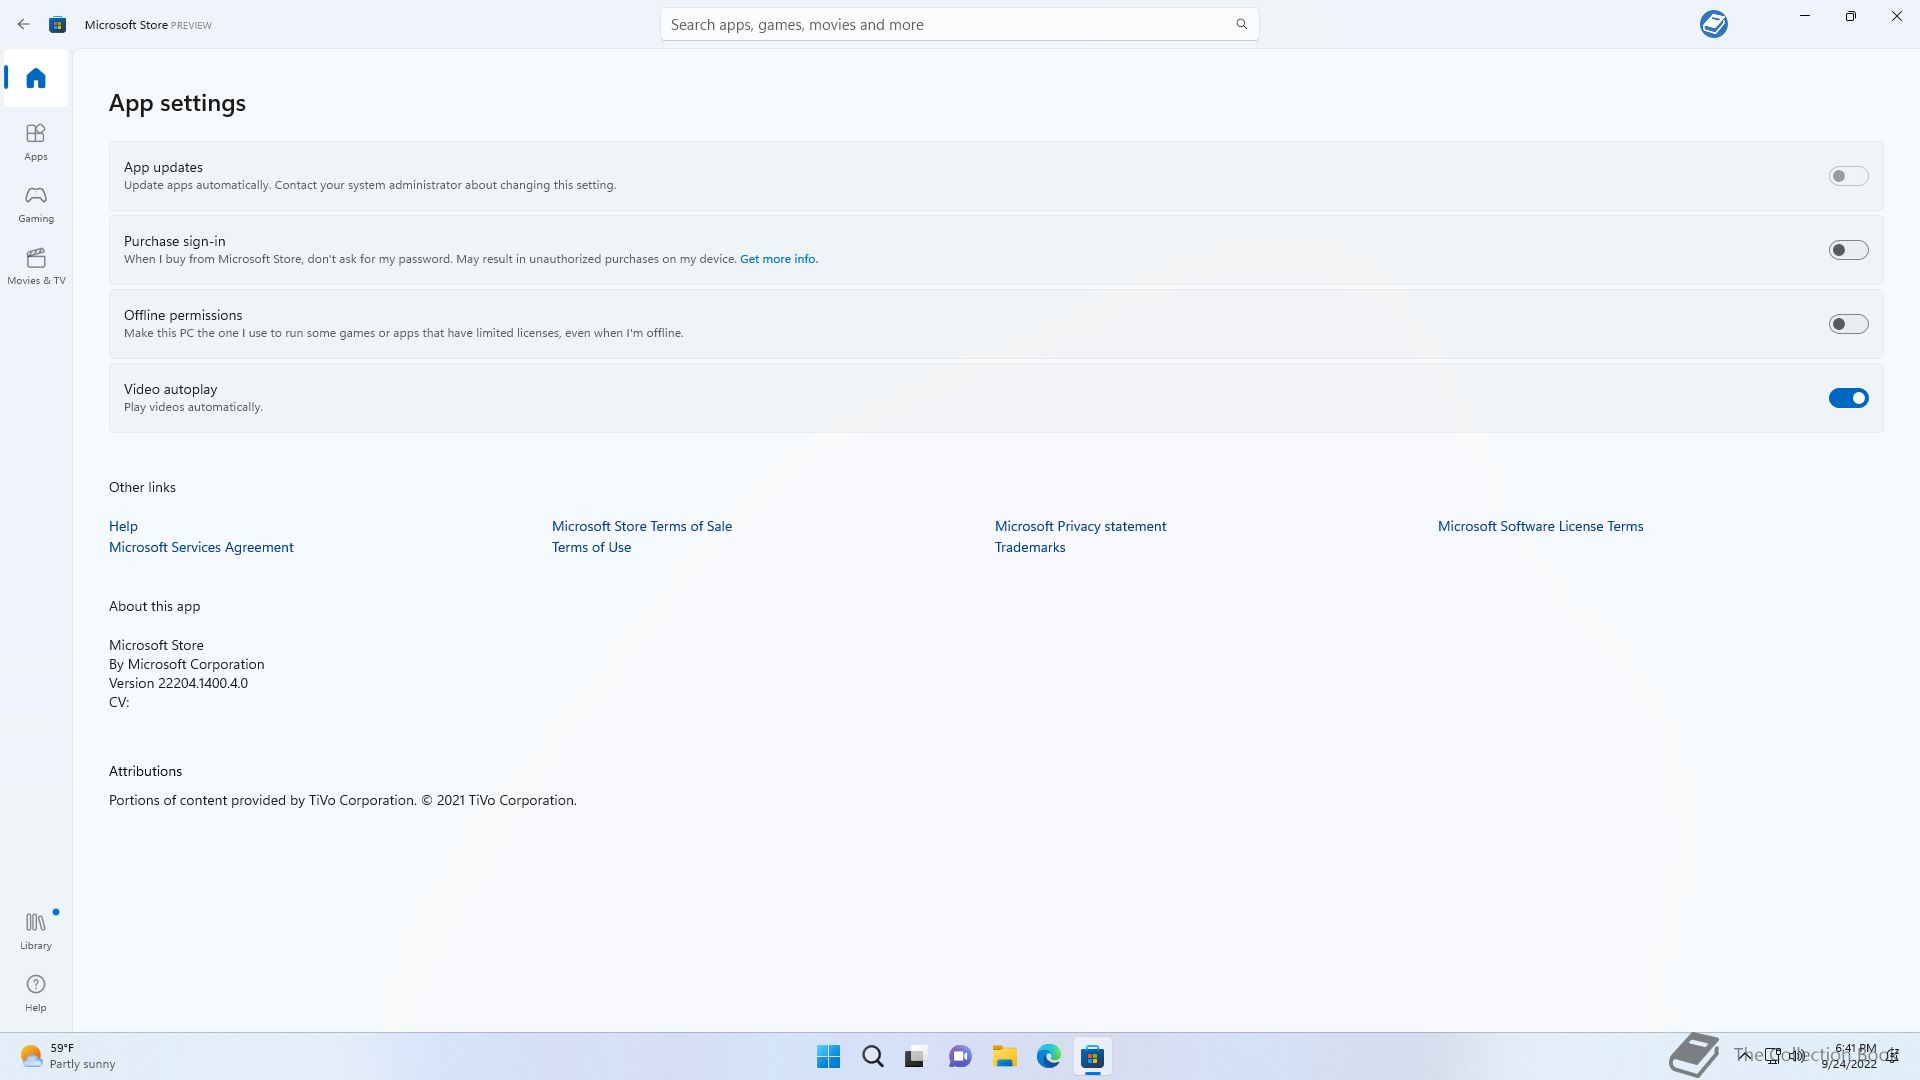The height and width of the screenshot is (1080, 1920).
Task: Click the Version 22204.1400.4.0 text
Action: point(178,683)
